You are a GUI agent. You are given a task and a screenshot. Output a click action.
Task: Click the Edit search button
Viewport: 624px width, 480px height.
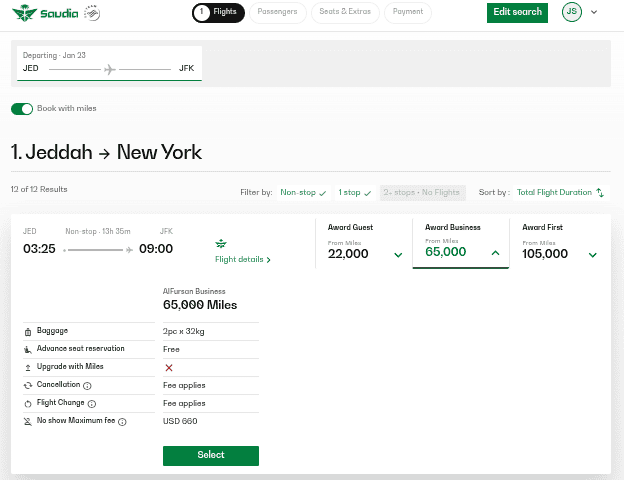tap(517, 13)
